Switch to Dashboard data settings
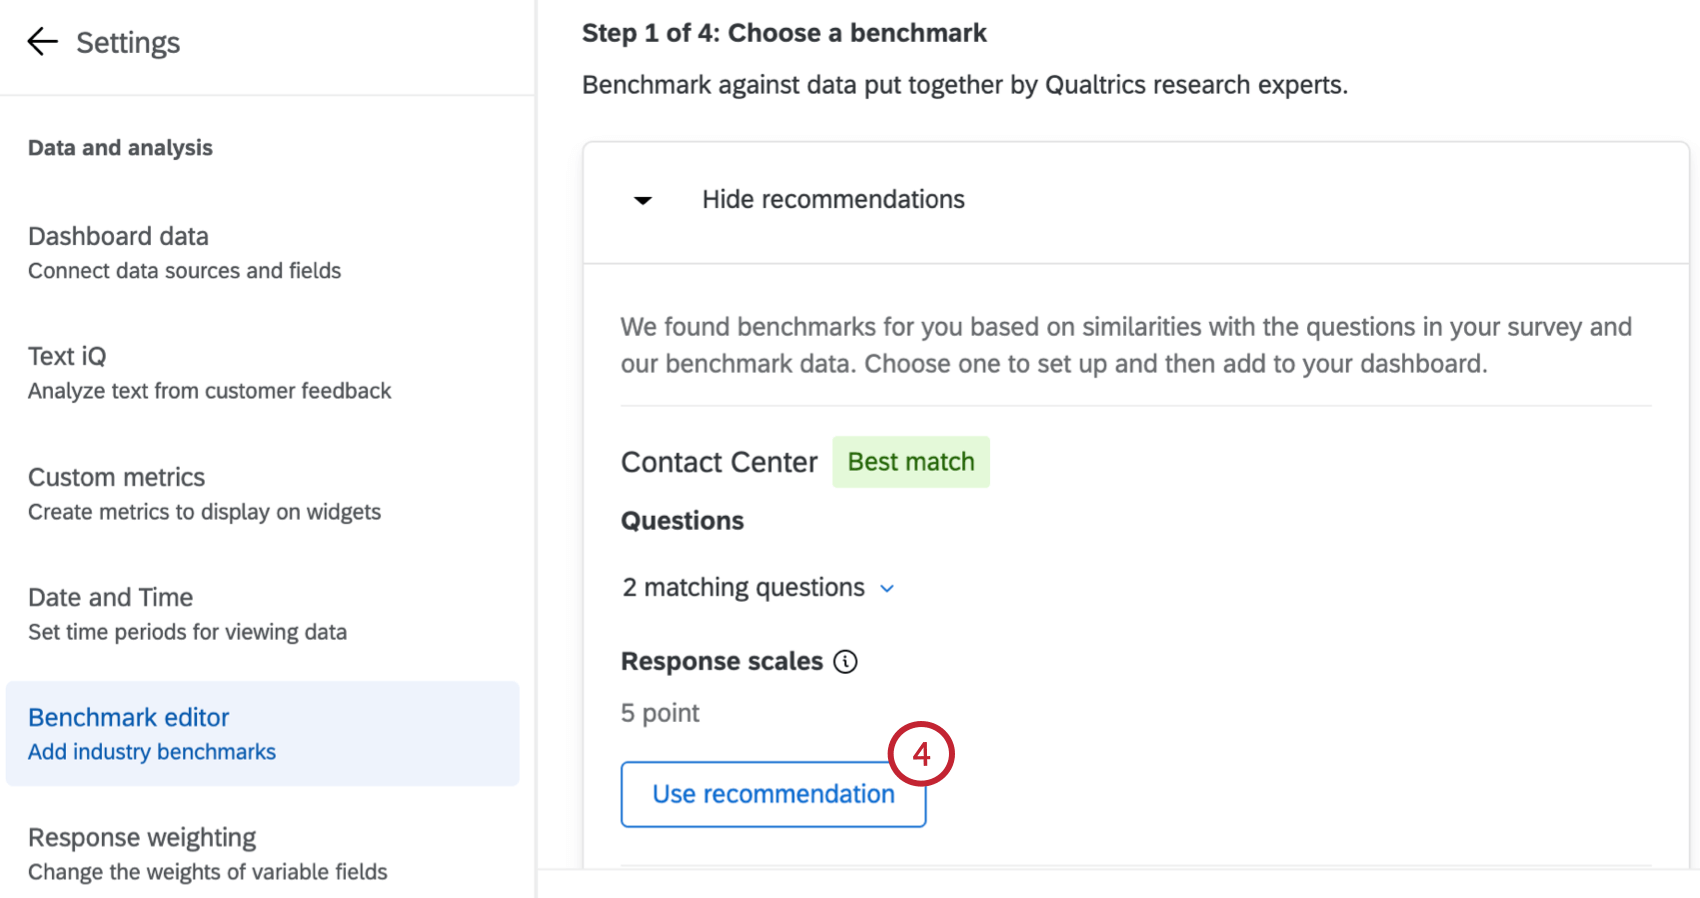 [x=118, y=236]
